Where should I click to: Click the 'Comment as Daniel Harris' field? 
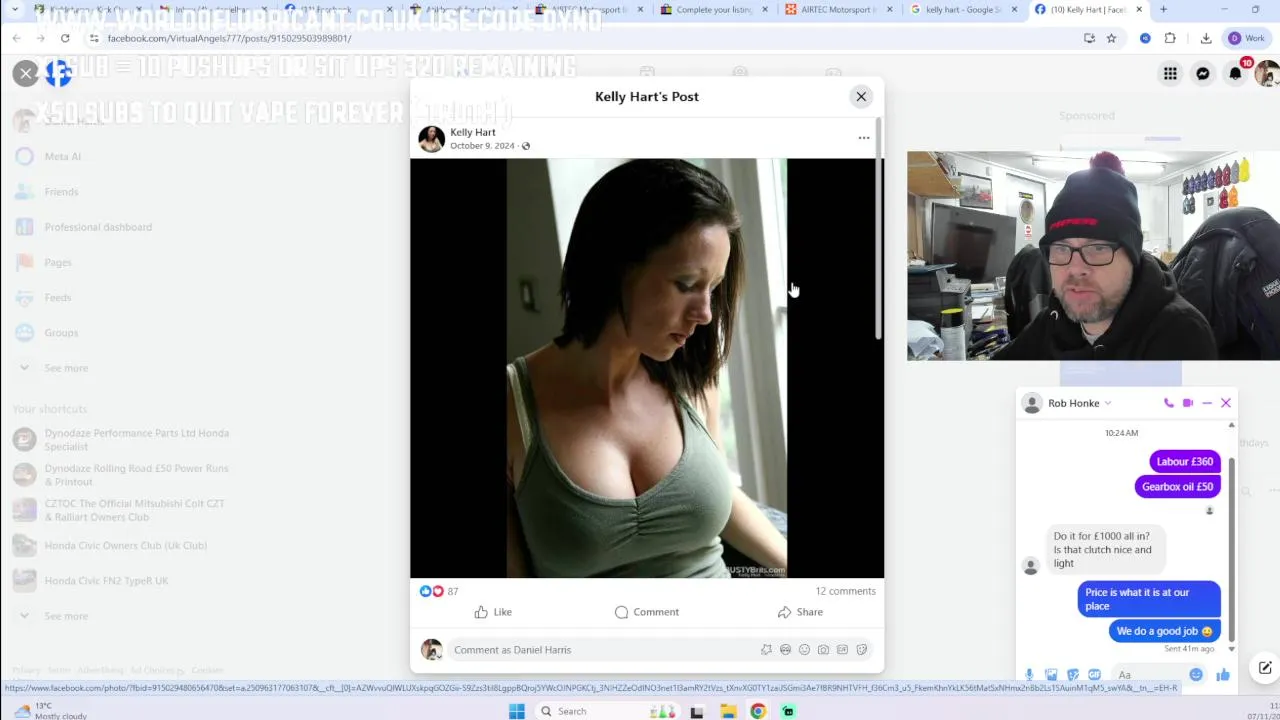tap(600, 650)
